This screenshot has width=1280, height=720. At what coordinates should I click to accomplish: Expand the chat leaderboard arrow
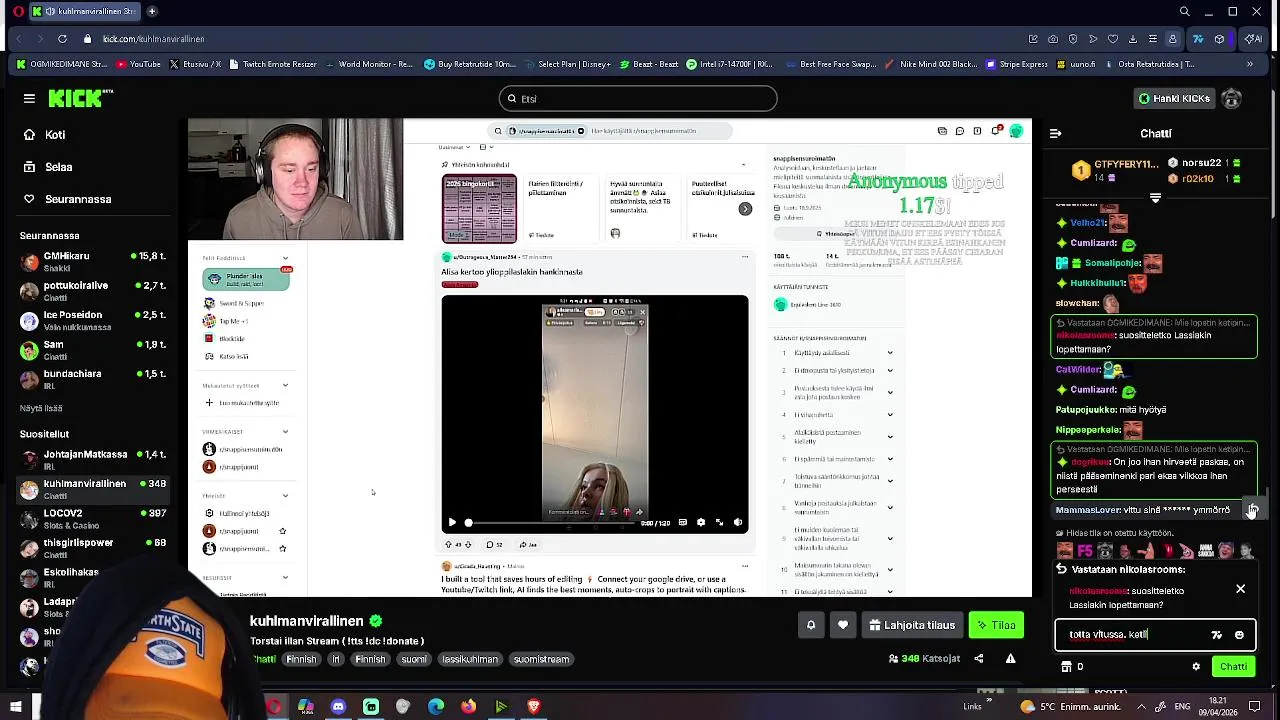(x=1155, y=198)
